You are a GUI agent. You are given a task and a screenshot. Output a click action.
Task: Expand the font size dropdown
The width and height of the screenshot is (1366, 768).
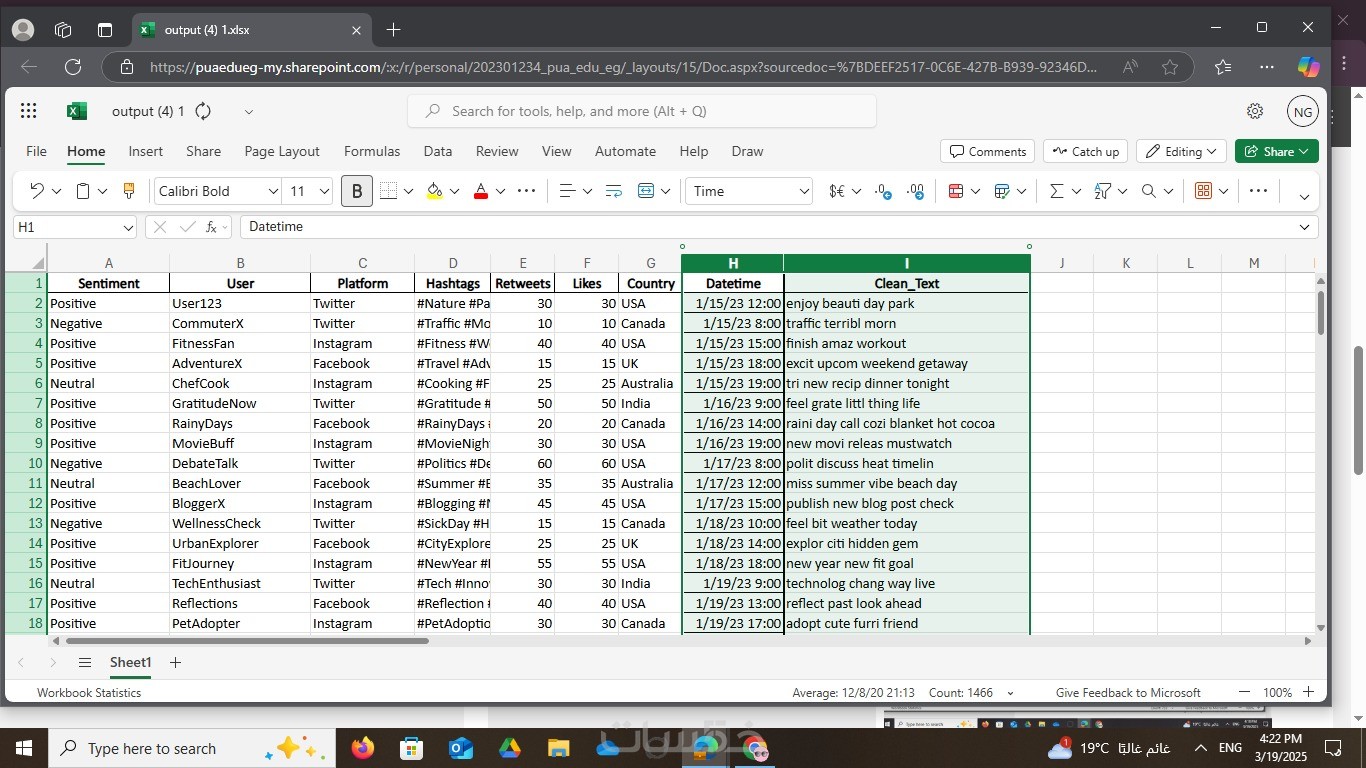tap(324, 191)
